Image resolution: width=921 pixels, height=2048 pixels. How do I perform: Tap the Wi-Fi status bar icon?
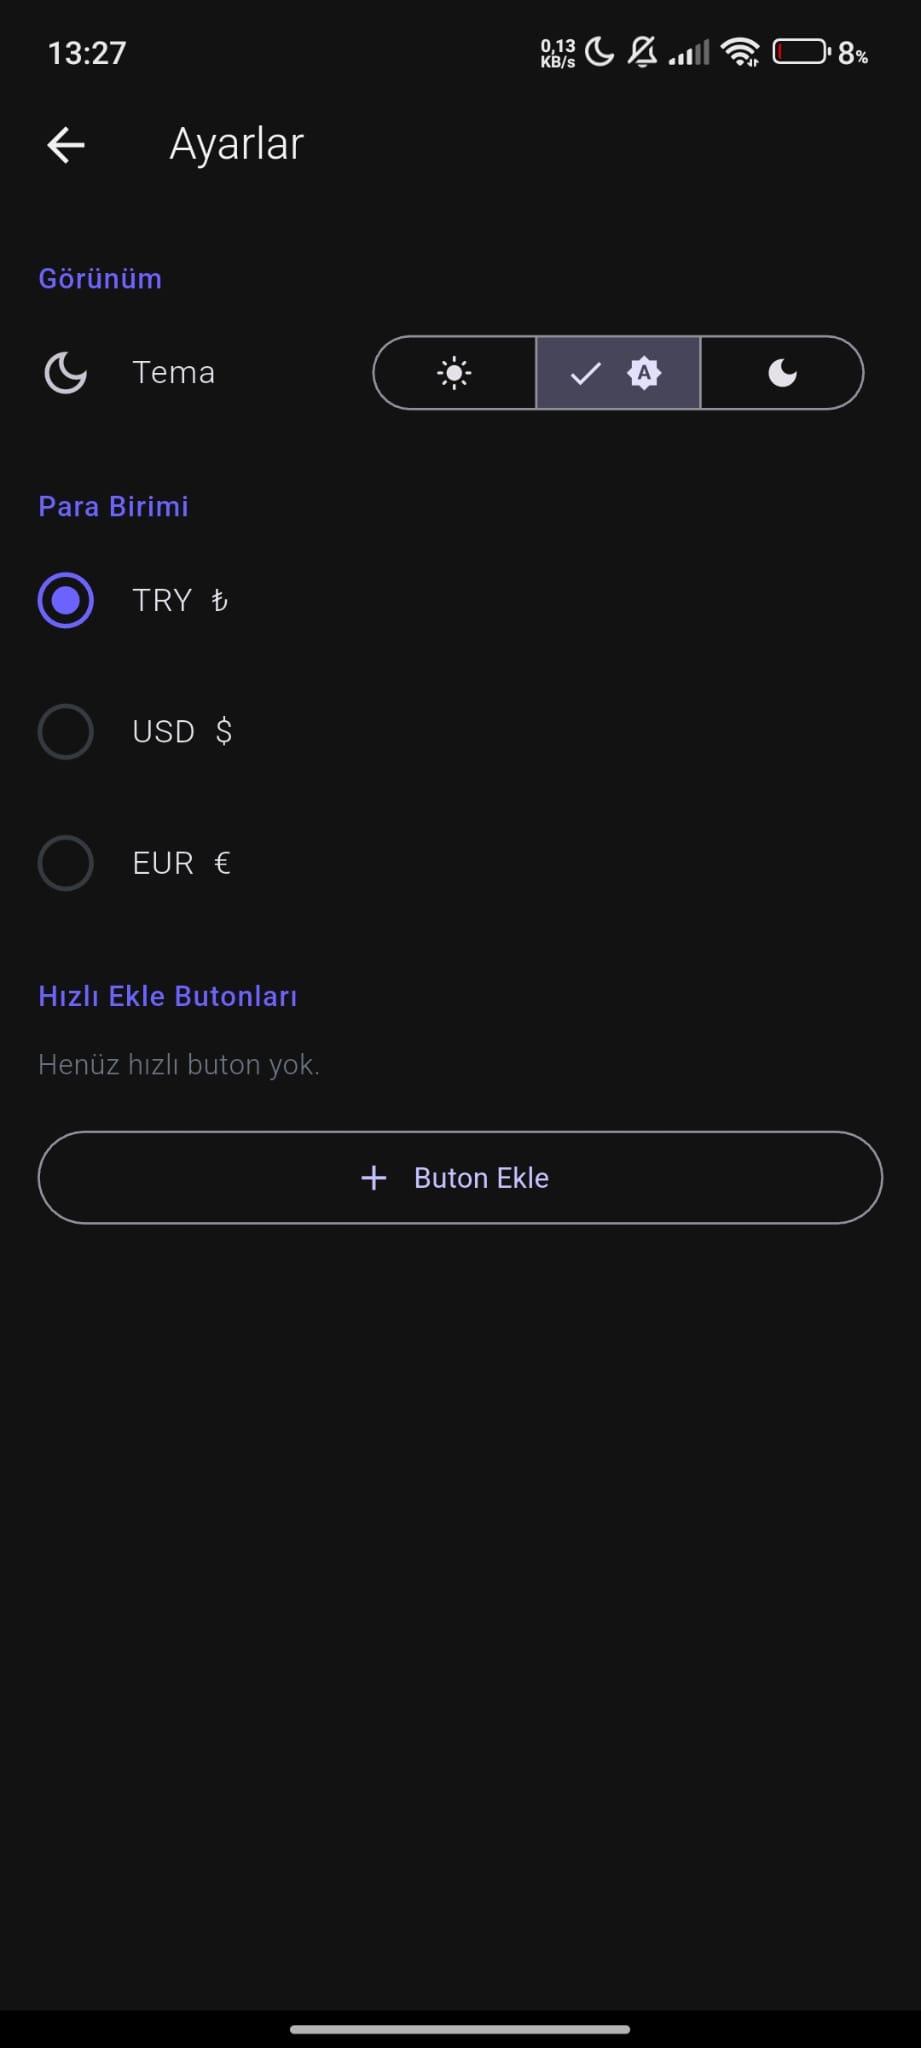(x=740, y=52)
